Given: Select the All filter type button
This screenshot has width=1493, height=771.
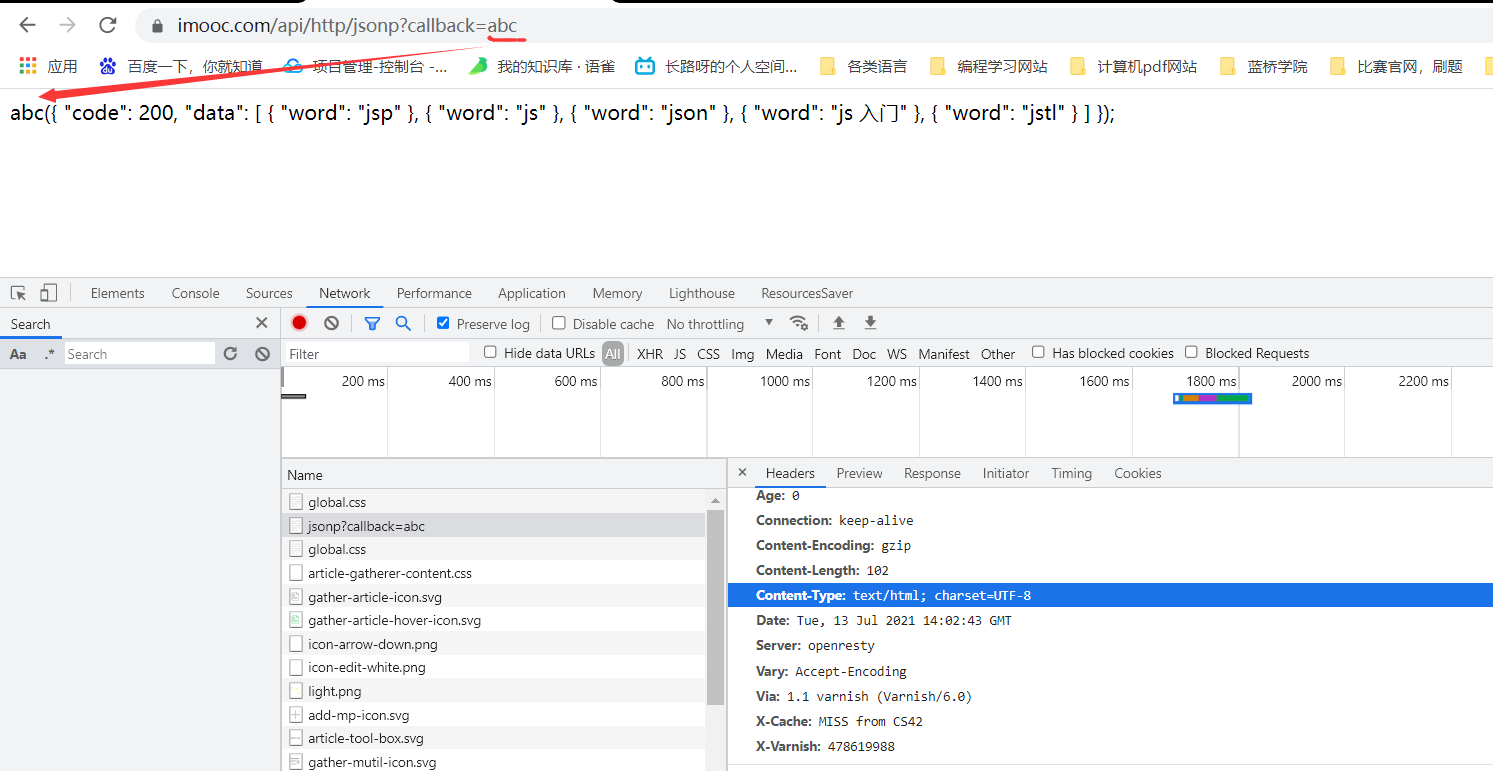Looking at the screenshot, I should pos(613,354).
